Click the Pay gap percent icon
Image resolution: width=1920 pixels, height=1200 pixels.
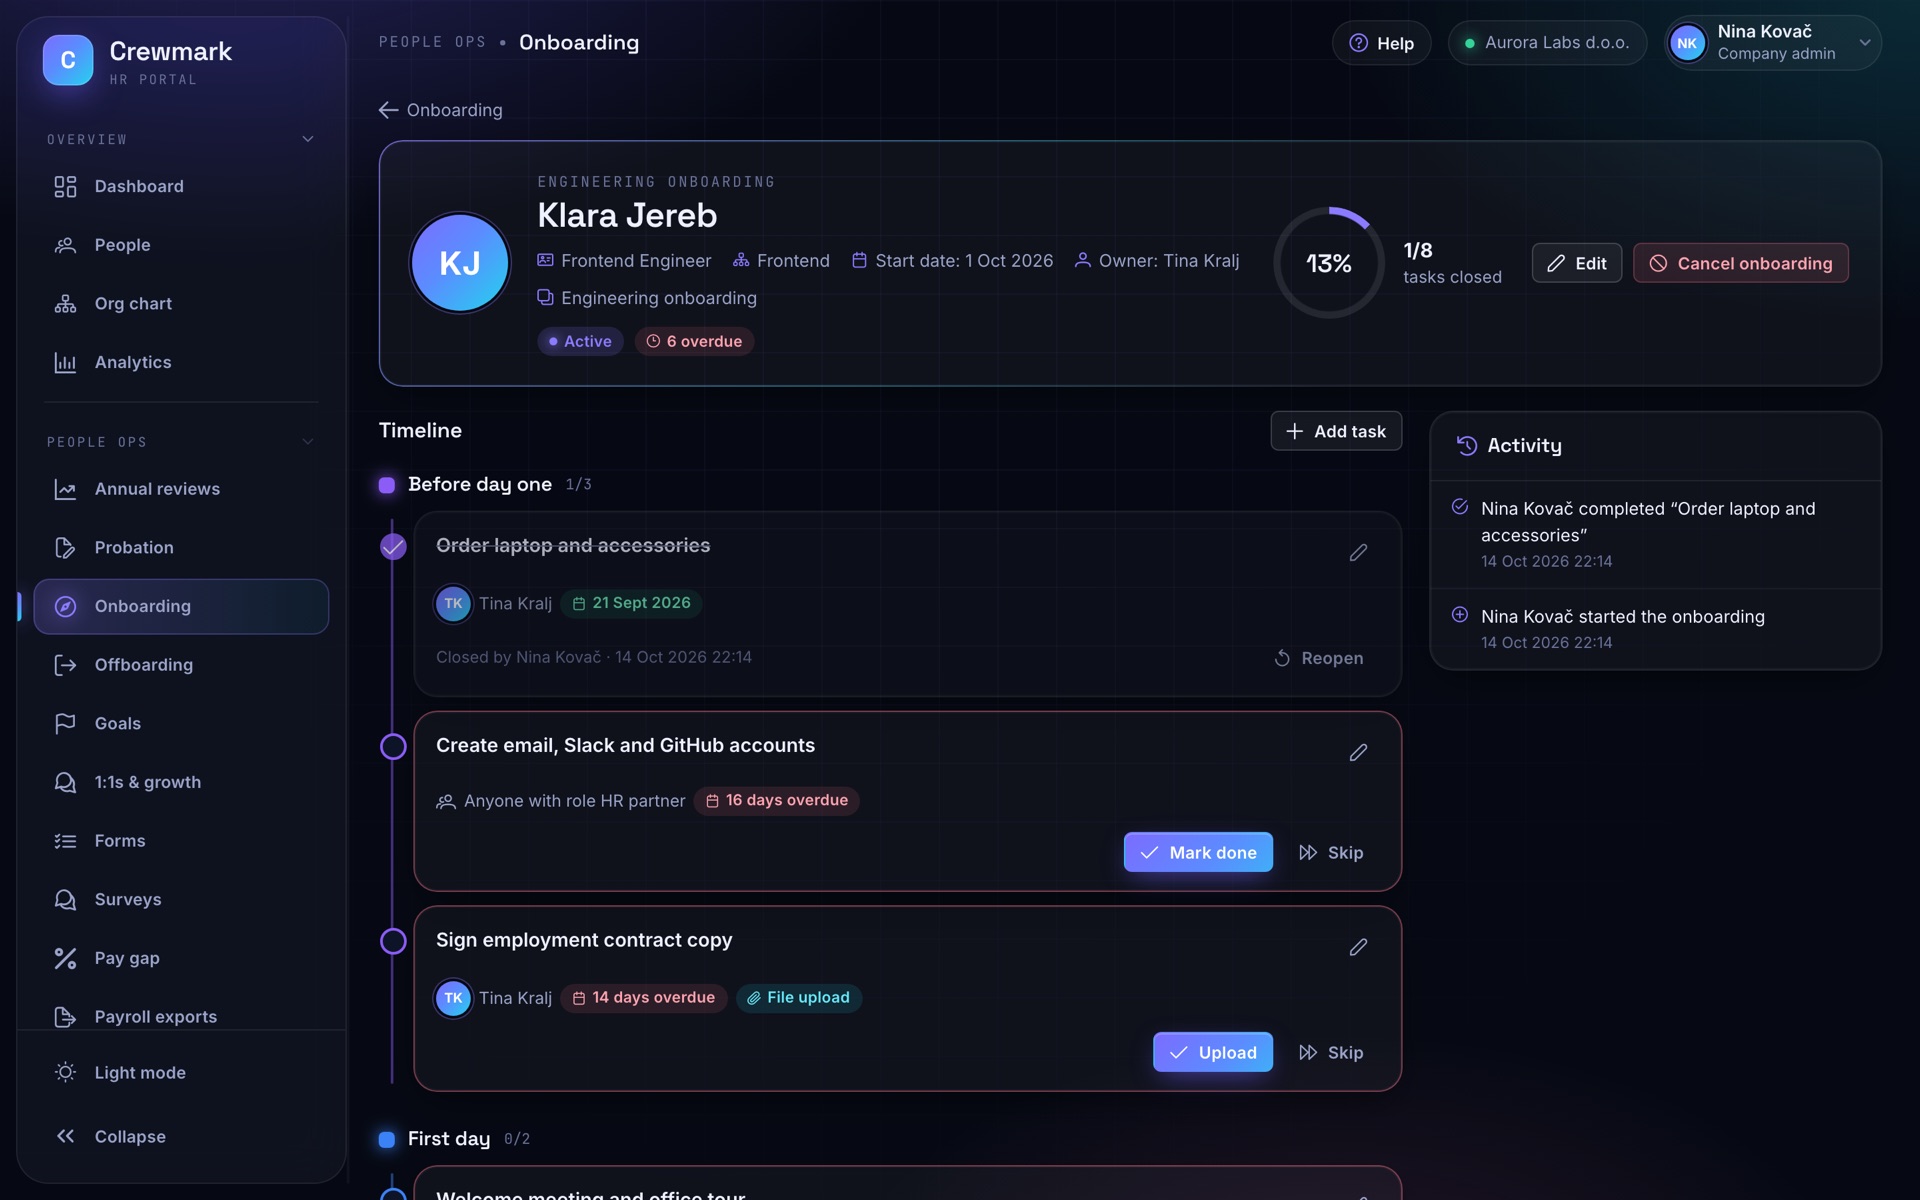65,958
